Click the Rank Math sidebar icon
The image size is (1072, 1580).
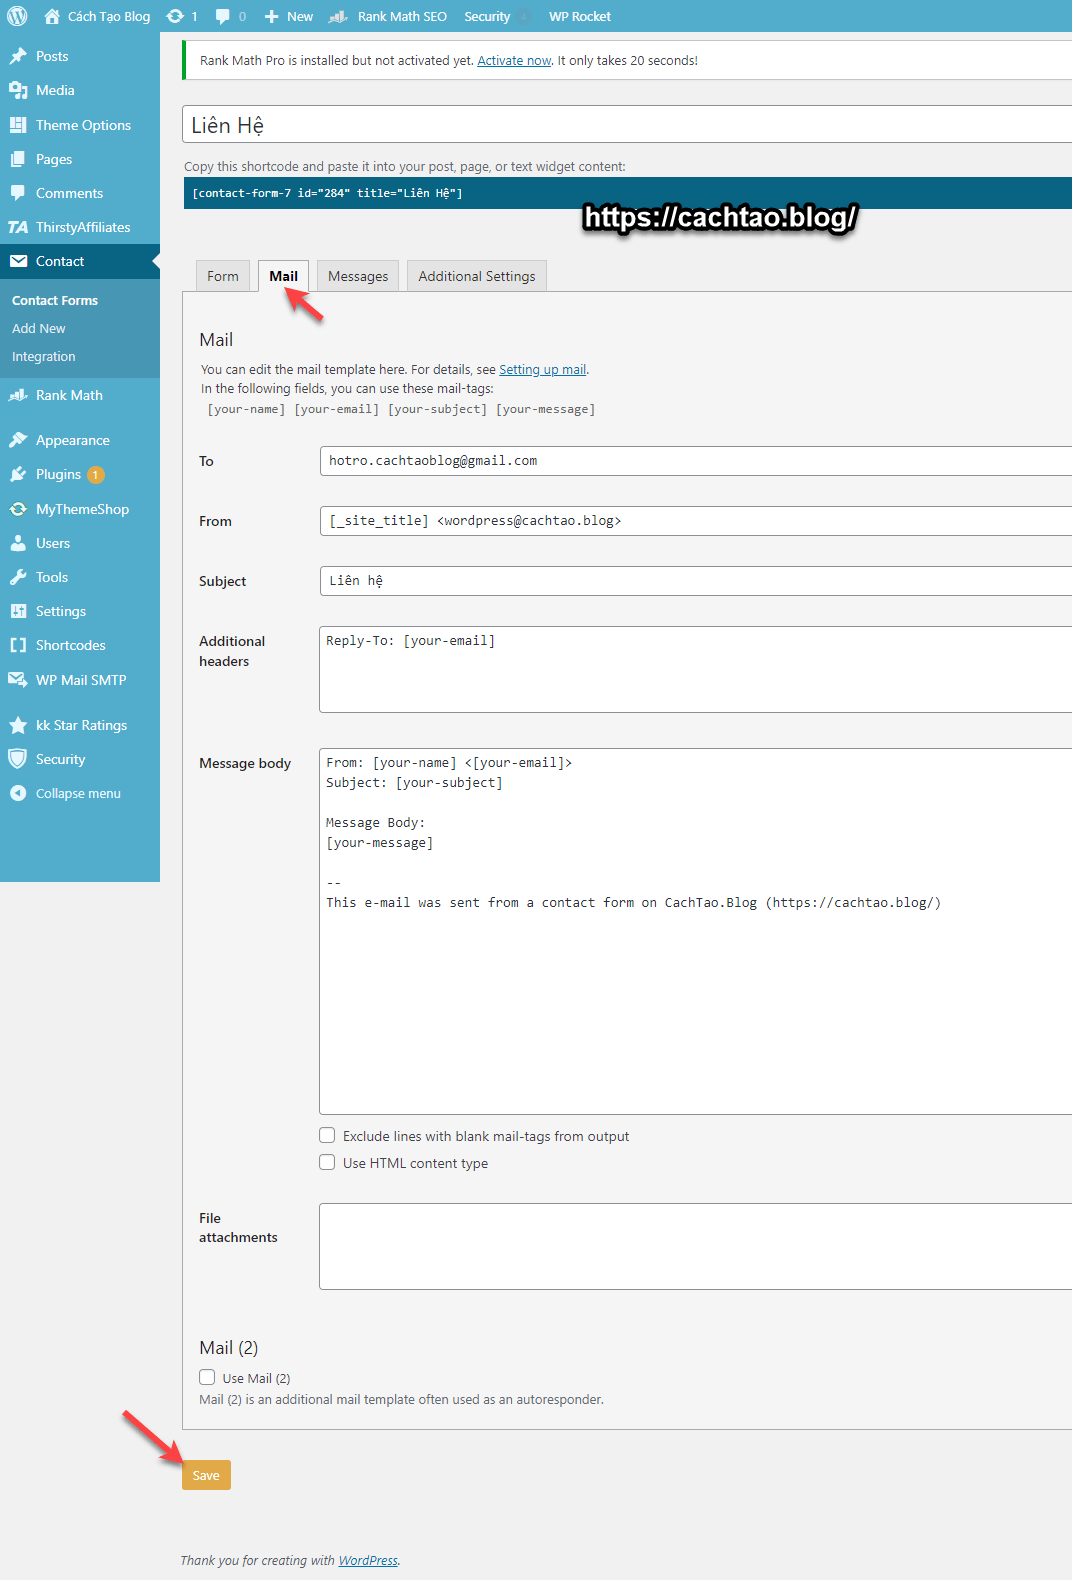[18, 395]
